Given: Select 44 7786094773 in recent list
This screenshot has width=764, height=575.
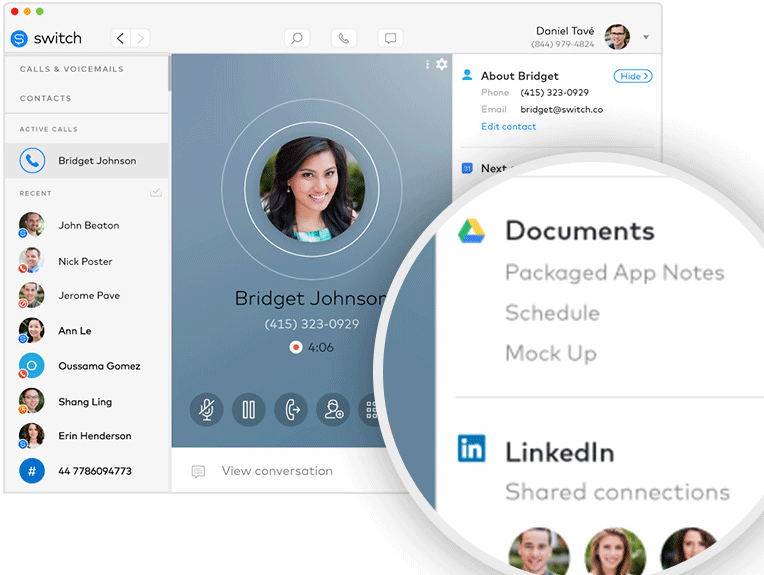Looking at the screenshot, I should pos(87,471).
